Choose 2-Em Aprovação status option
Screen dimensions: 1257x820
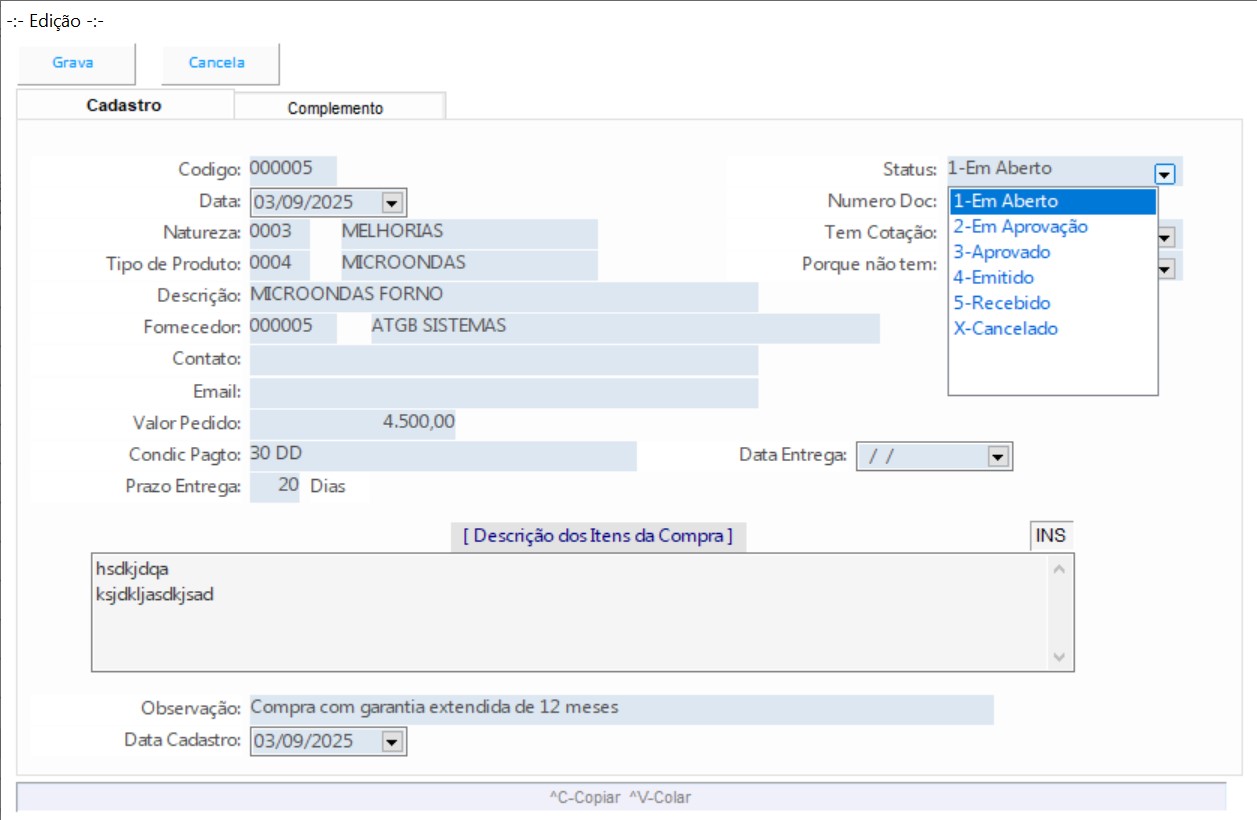point(1020,227)
